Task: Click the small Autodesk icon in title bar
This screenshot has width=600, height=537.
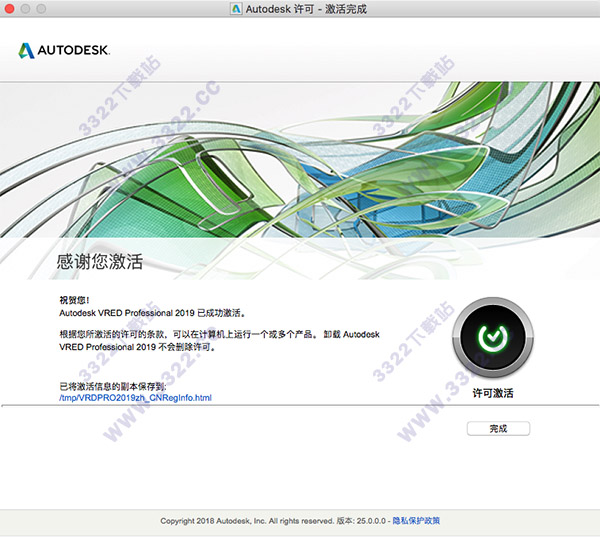Action: 235,8
